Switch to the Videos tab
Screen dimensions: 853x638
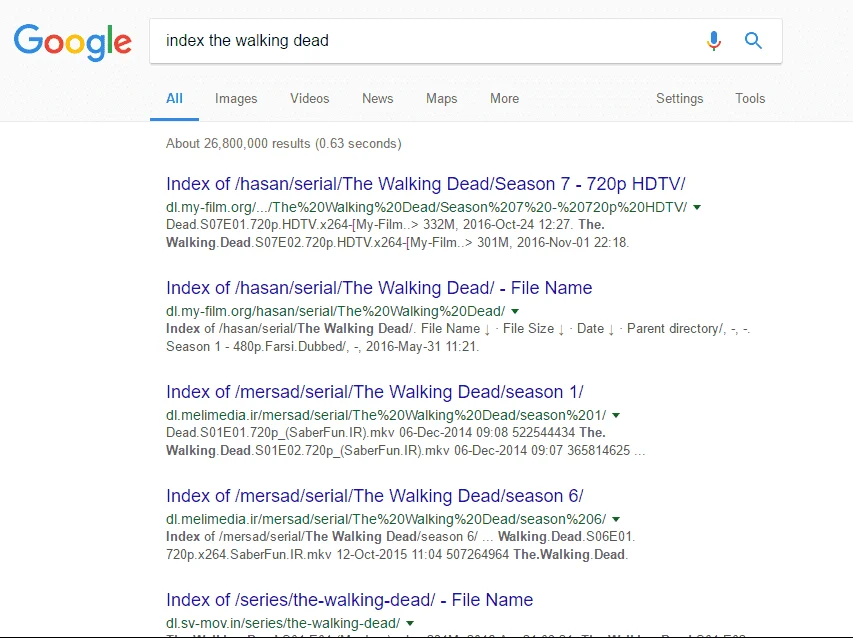point(310,98)
